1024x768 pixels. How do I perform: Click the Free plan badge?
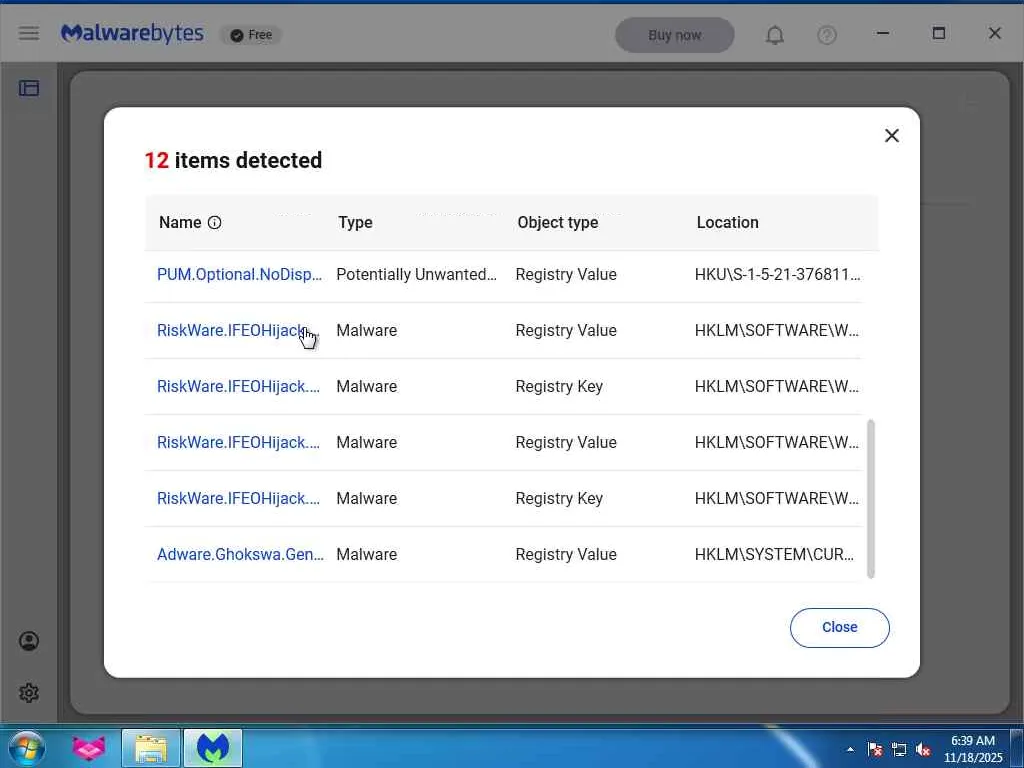[251, 35]
